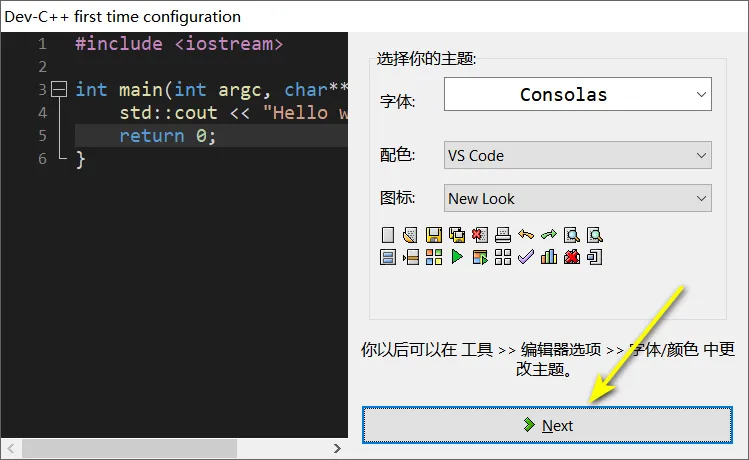This screenshot has height=460, width=749.
Task: Click the green redo arrow icon
Action: click(548, 236)
